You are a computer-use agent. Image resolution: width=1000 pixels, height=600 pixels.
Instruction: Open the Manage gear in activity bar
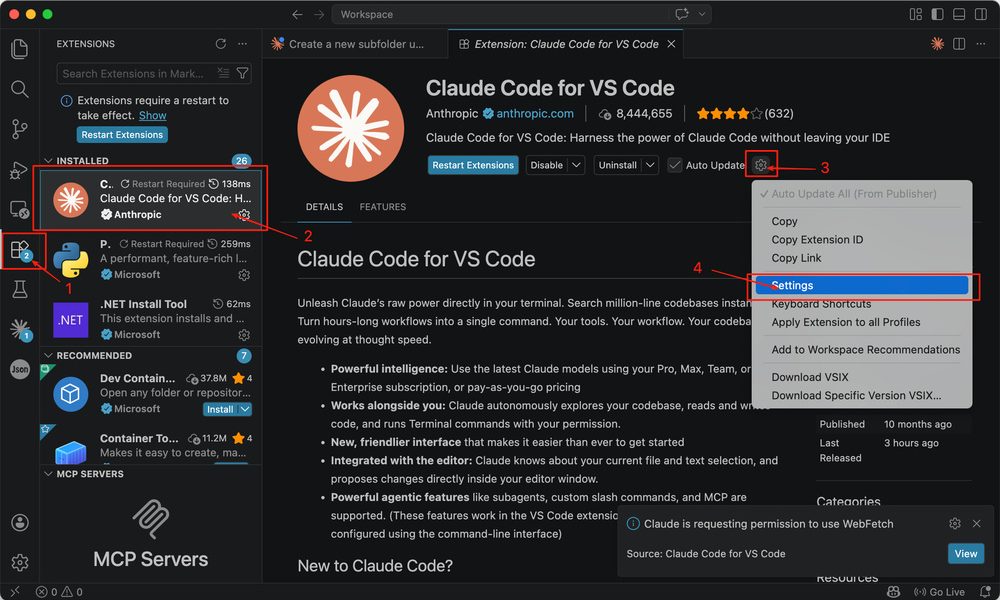(19, 562)
